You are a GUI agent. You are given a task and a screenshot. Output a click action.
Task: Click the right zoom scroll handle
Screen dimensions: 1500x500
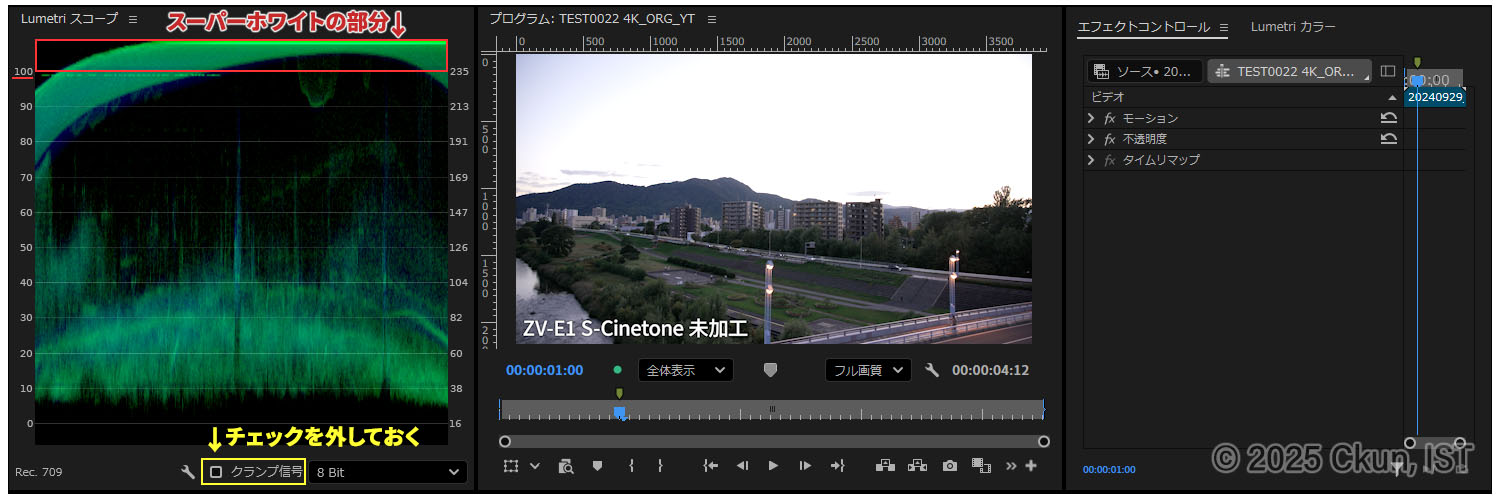pyautogui.click(x=1044, y=441)
